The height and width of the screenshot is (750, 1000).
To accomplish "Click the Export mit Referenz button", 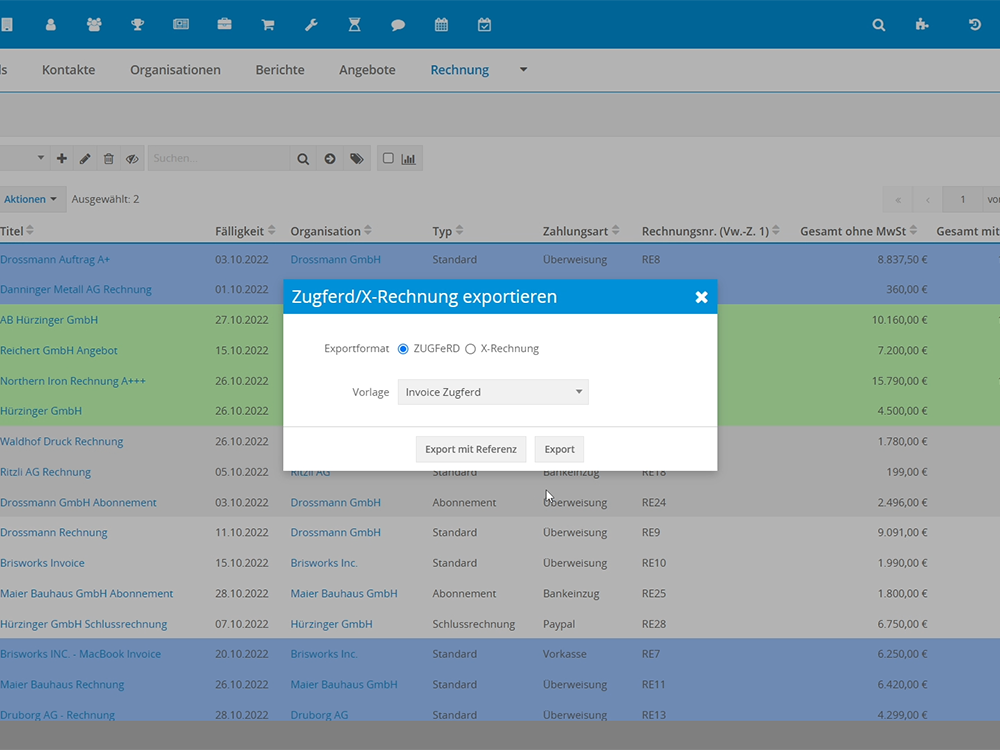I will pos(470,449).
